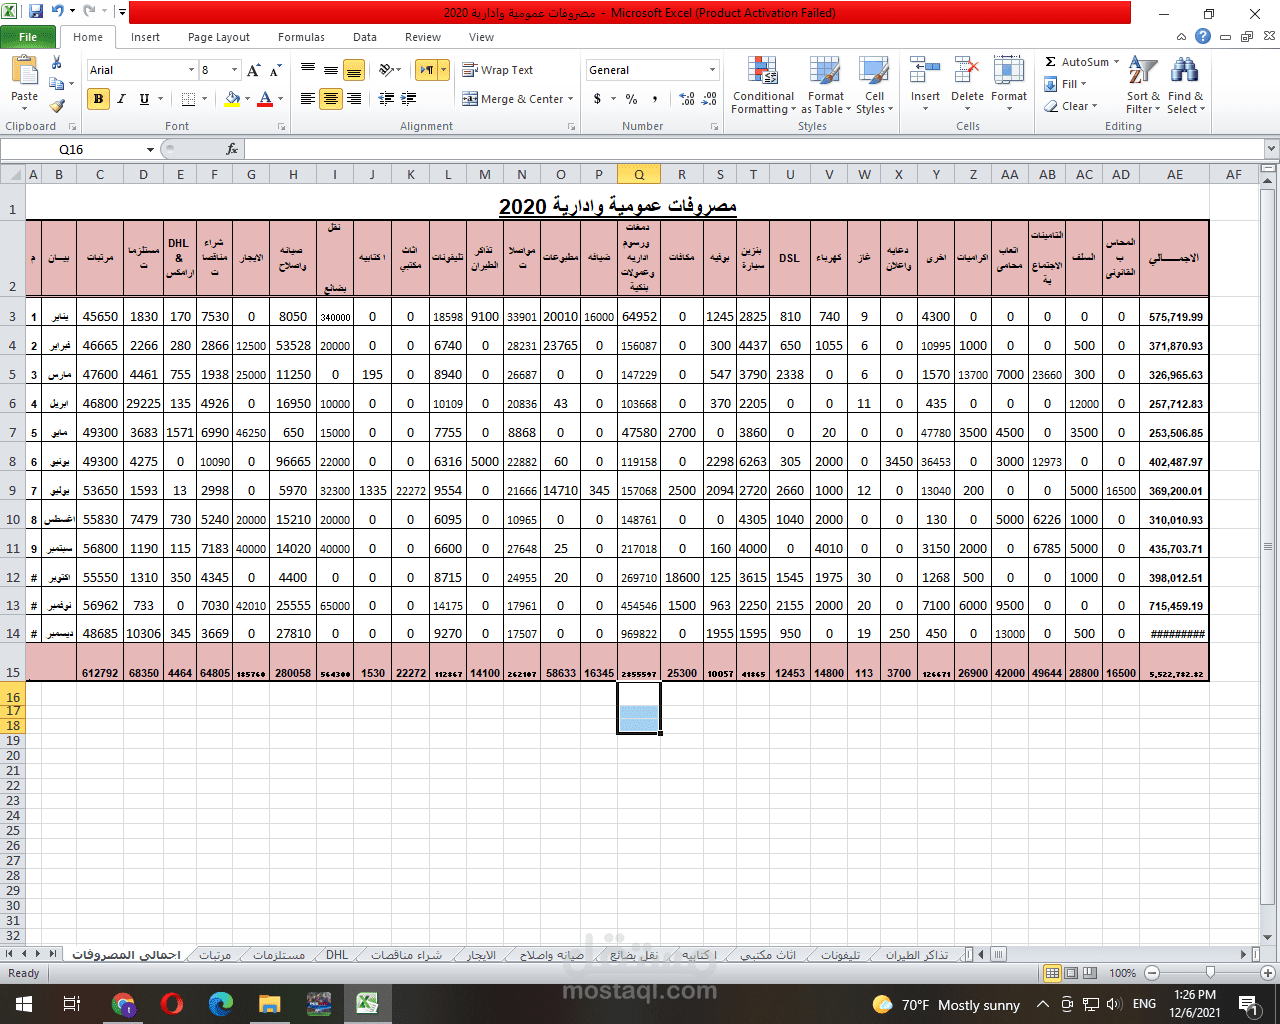Image resolution: width=1280 pixels, height=1024 pixels.
Task: Apply the red font color A
Action: [265, 99]
